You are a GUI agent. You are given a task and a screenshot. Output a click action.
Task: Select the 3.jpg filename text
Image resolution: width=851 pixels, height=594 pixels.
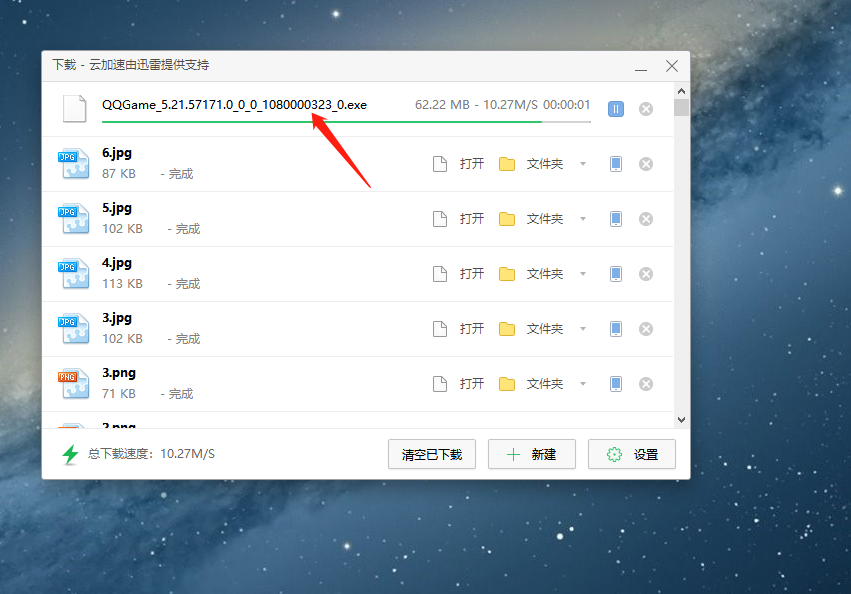pyautogui.click(x=117, y=318)
